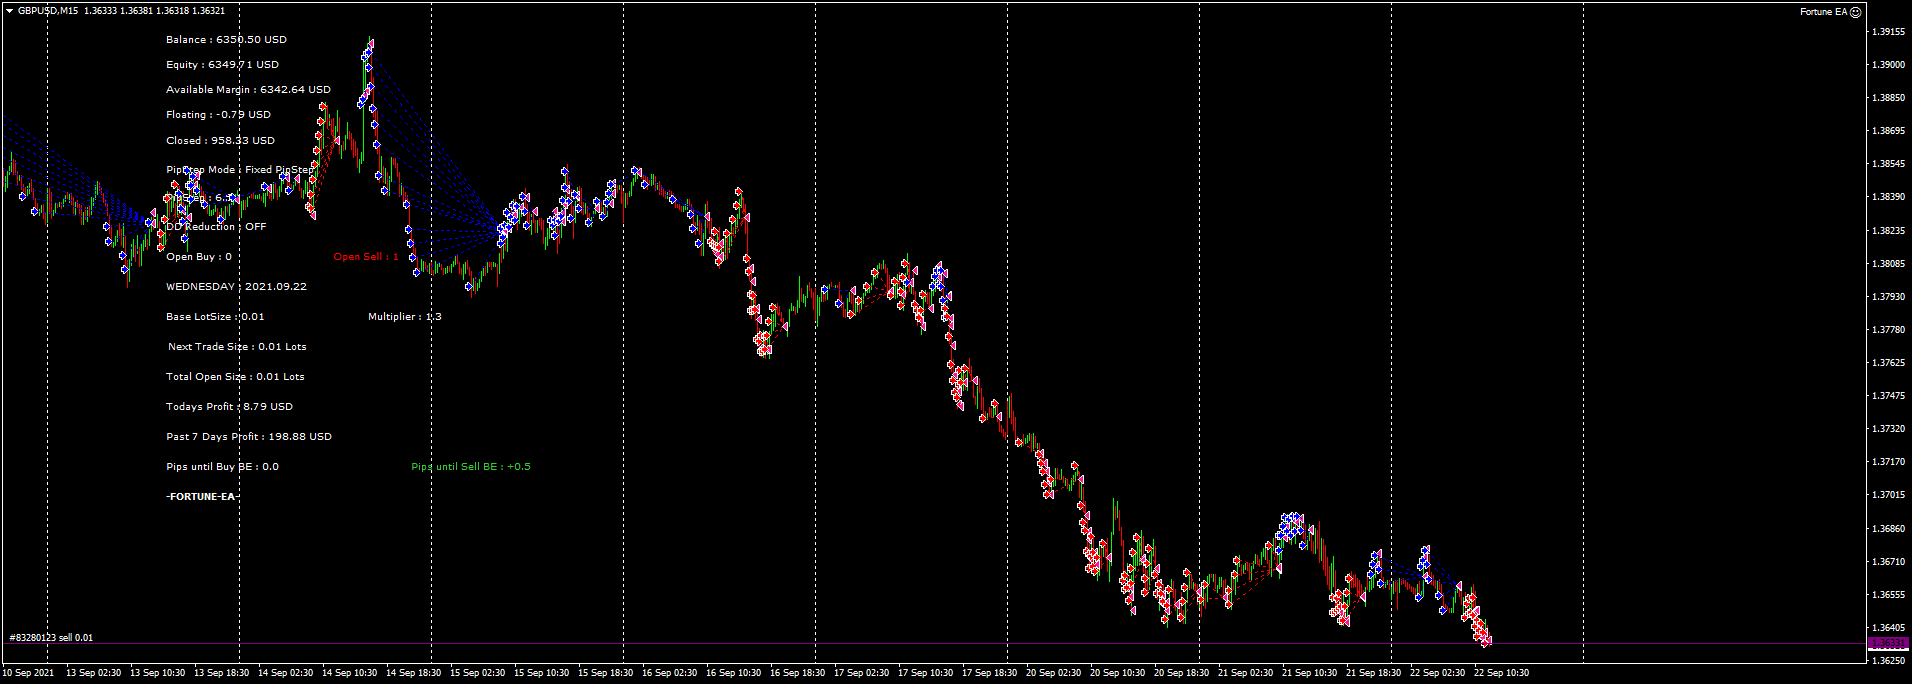Click the 1.38695 price scale value
1912x684 pixels.
coord(1888,131)
